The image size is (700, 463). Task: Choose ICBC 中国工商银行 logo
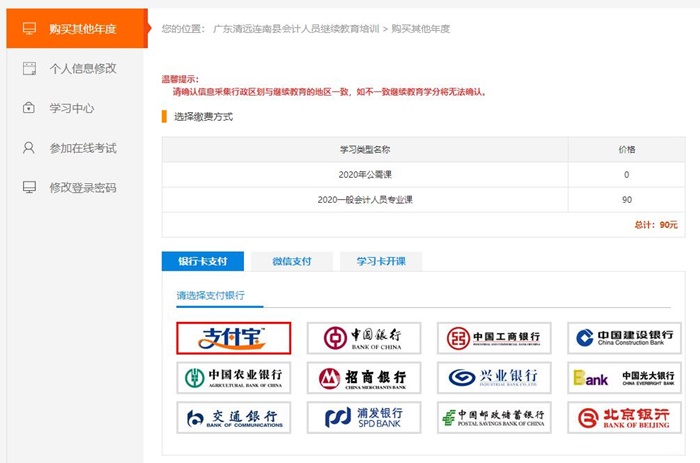[x=494, y=338]
